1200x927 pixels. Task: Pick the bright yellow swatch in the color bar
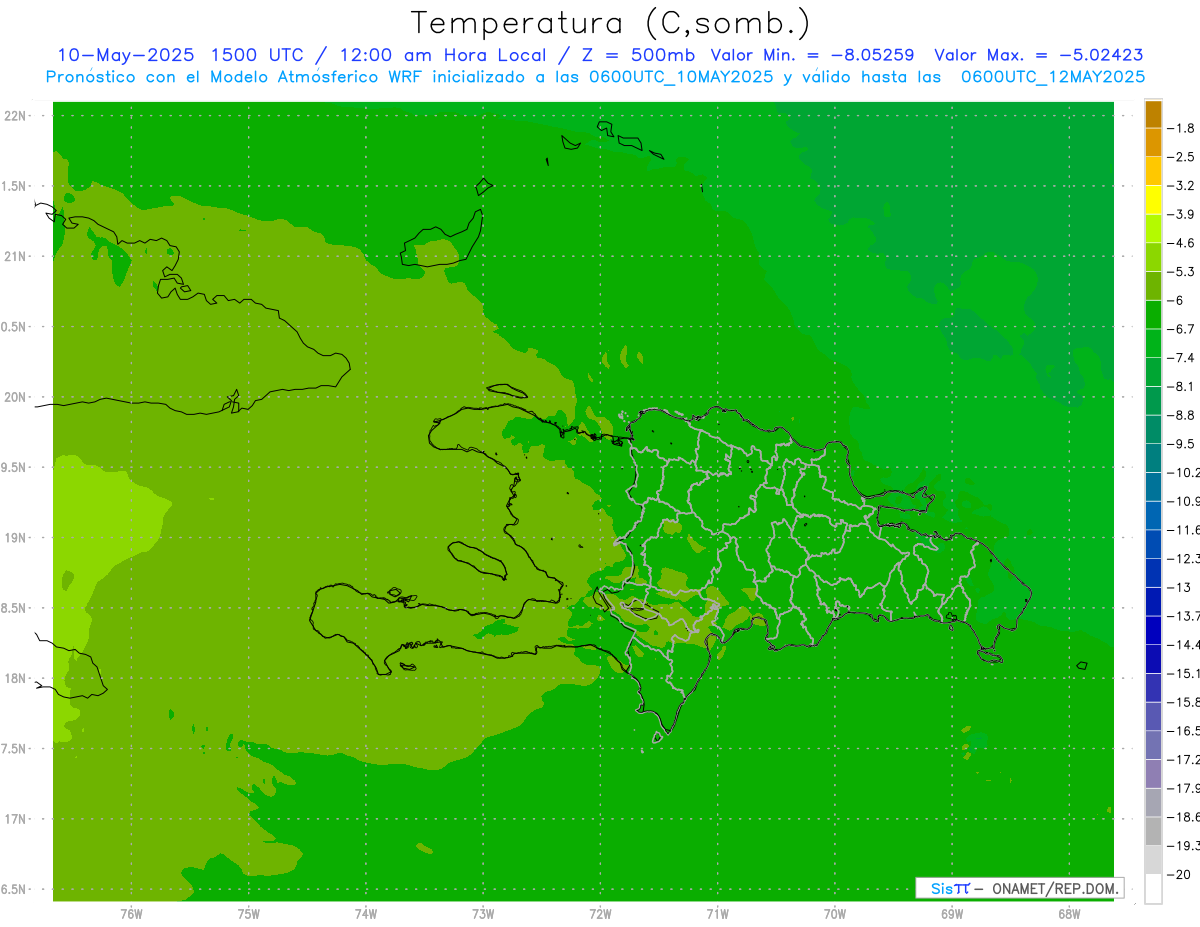1153,200
